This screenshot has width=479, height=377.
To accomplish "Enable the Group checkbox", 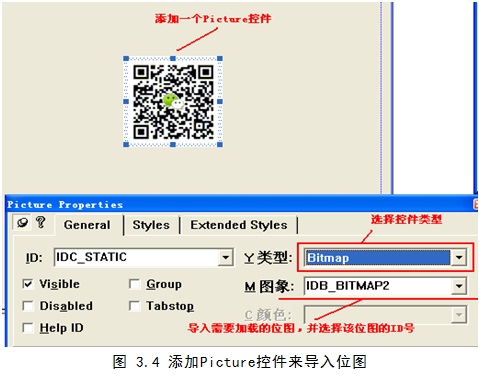I will (135, 284).
